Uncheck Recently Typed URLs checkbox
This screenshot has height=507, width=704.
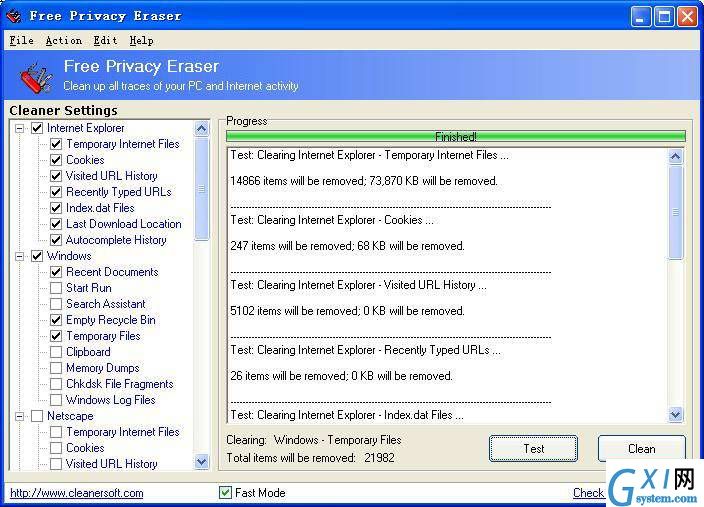pos(56,192)
